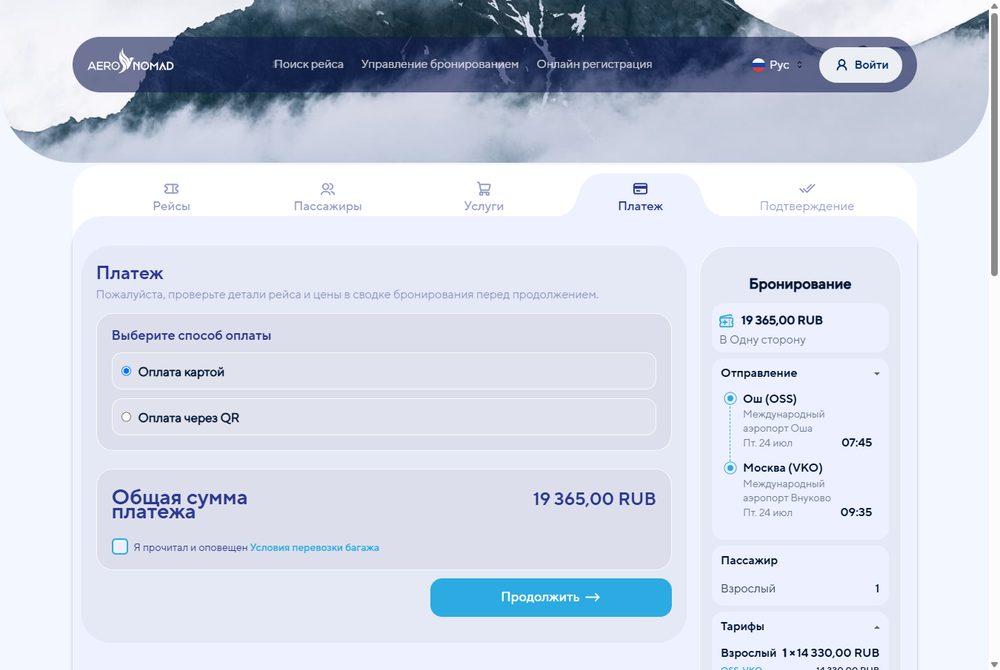The width and height of the screenshot is (1000, 670).
Task: Click the Пассажир section heading
Action: point(749,560)
